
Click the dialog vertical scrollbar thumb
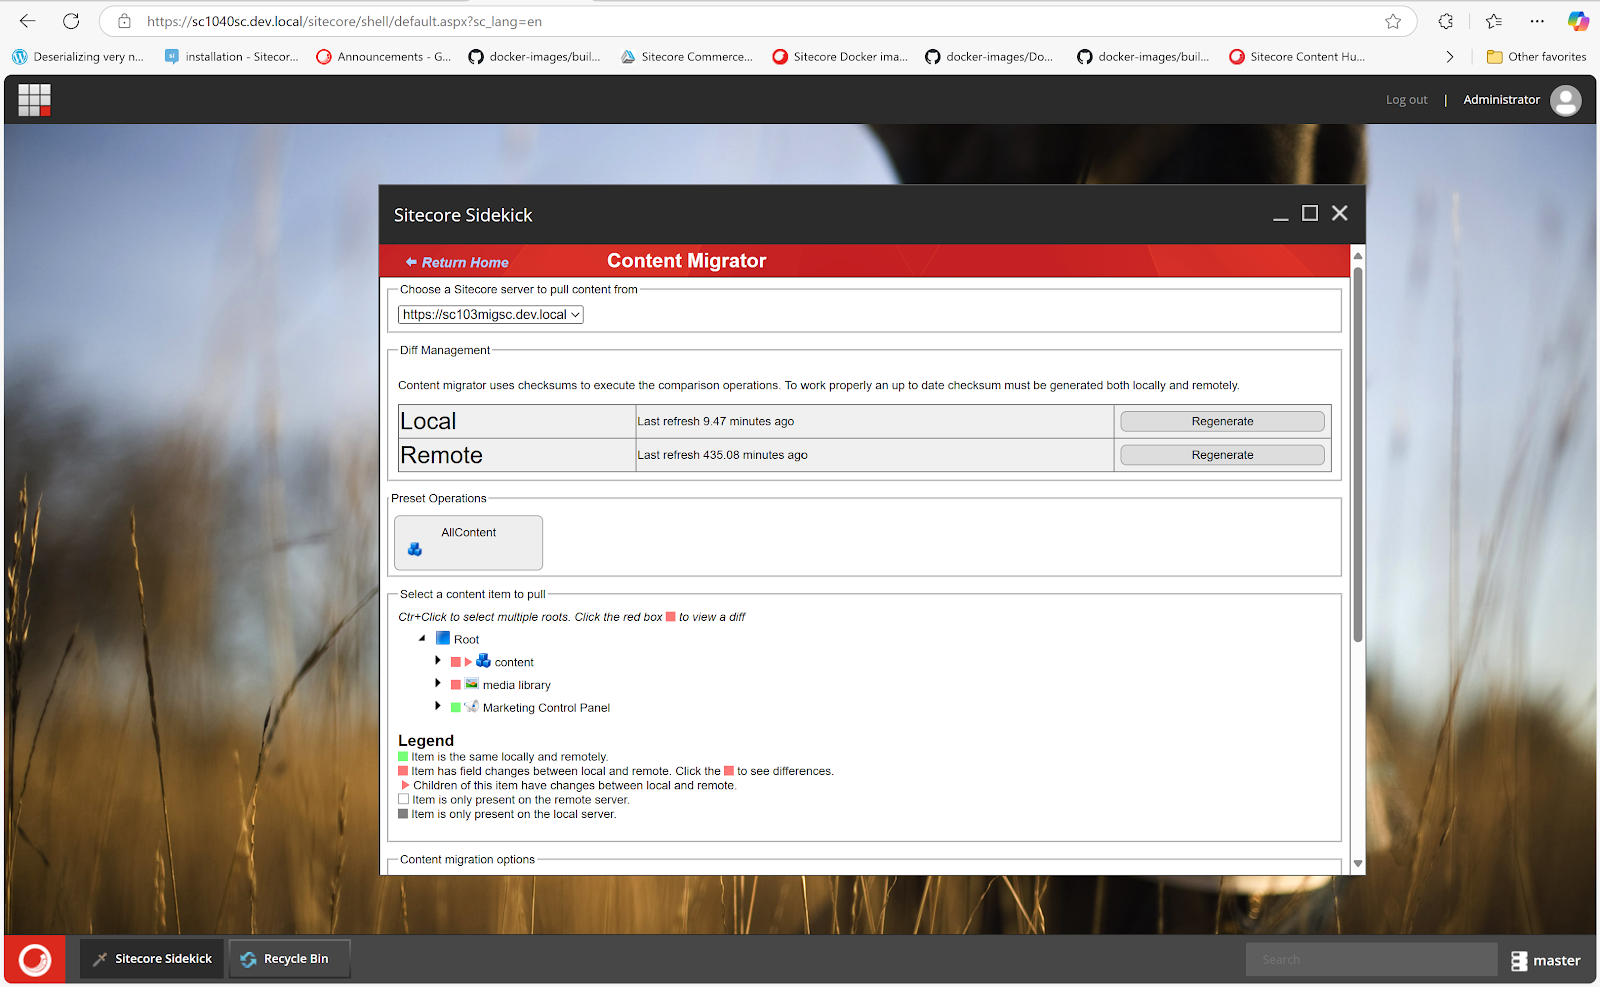pyautogui.click(x=1358, y=454)
